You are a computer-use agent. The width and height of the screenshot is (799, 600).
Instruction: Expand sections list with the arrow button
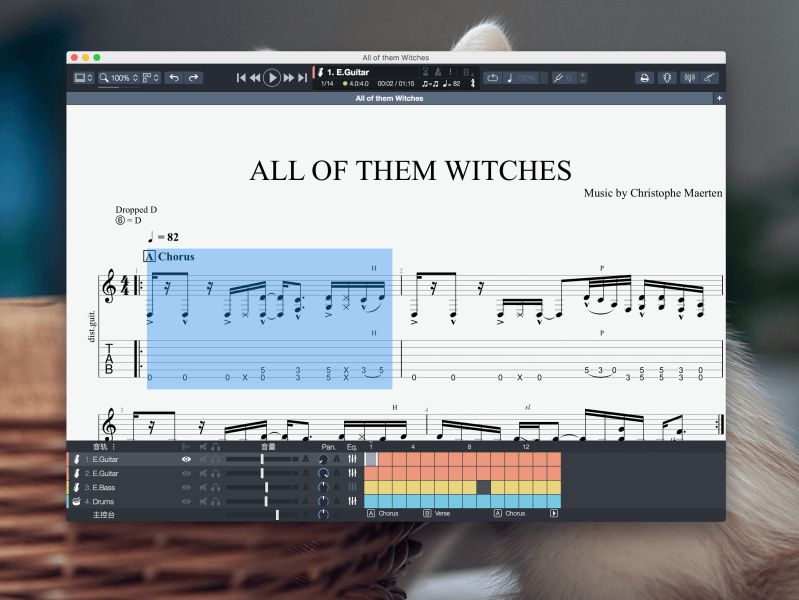tap(554, 513)
